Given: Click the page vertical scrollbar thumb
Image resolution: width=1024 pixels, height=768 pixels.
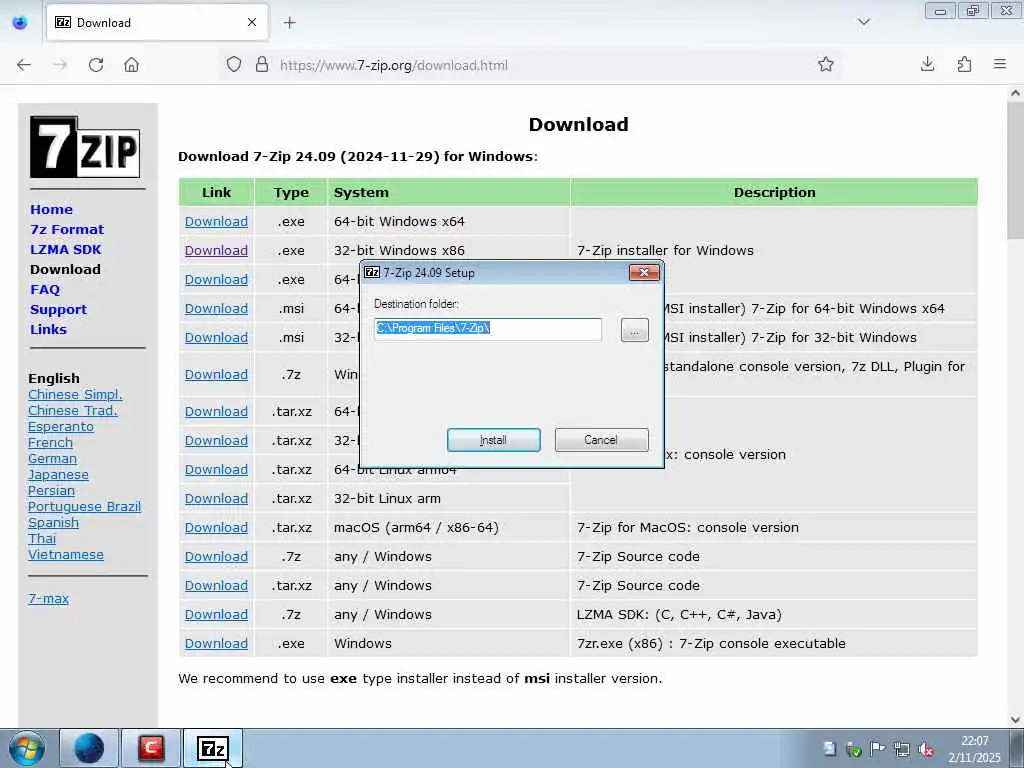Looking at the screenshot, I should 1016,171.
